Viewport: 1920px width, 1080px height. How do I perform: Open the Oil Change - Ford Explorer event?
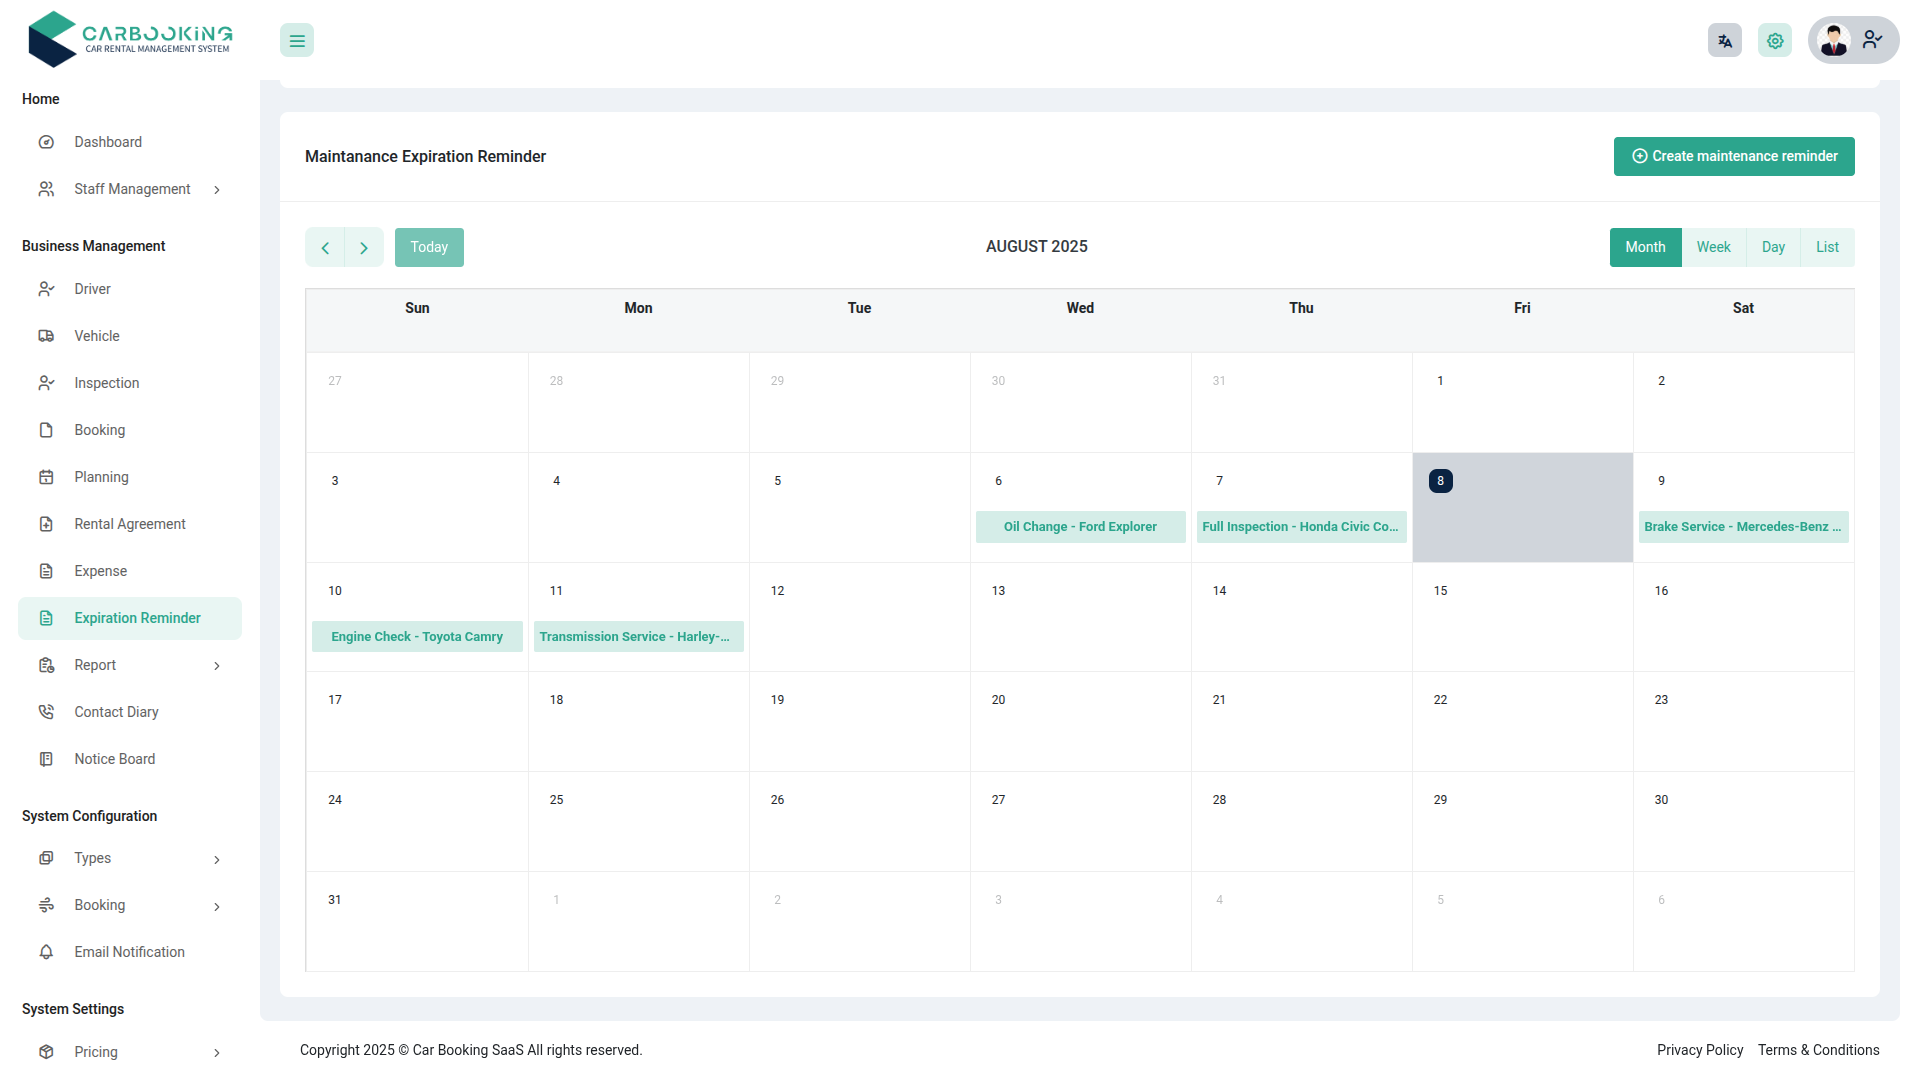coord(1080,527)
